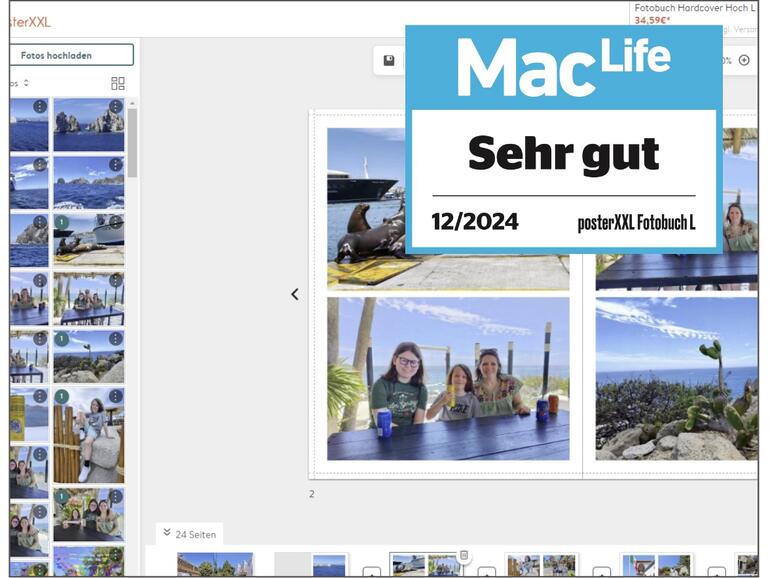The height and width of the screenshot is (578, 770).
Task: Select the cactus ocean photo on right page
Action: (x=677, y=379)
